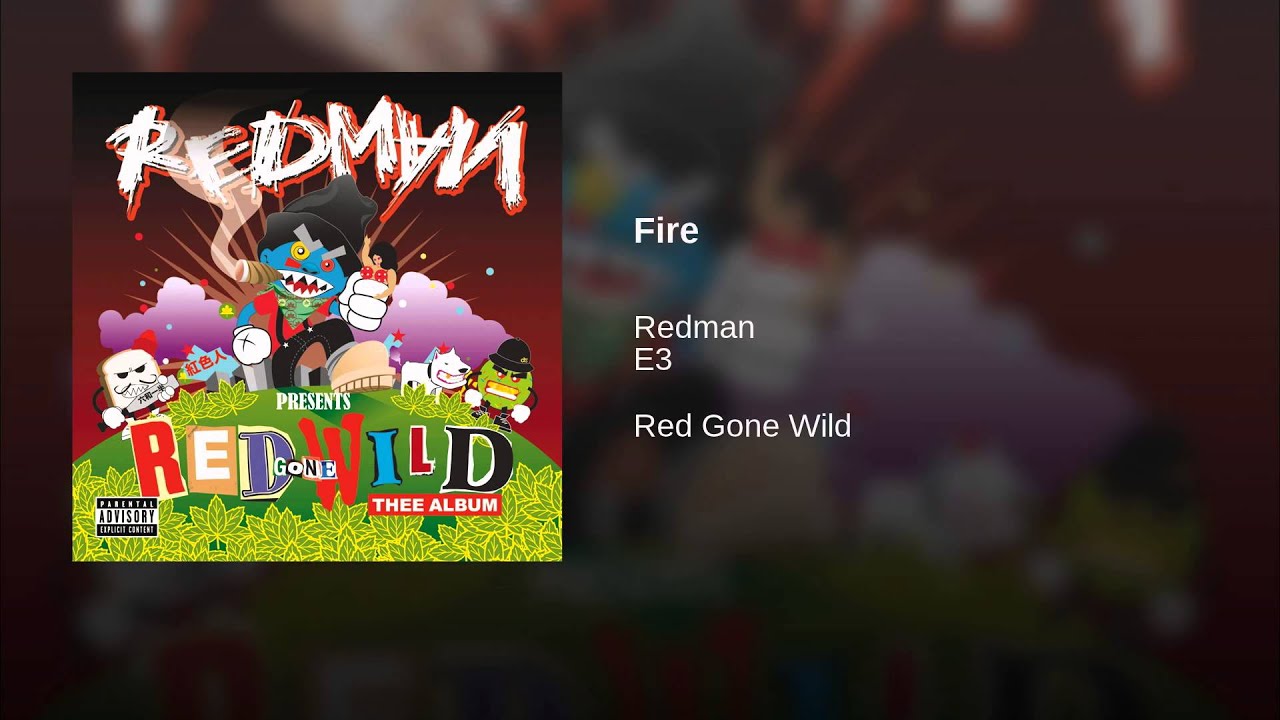
Task: Click the red sign with Chinese characters
Action: 203,365
